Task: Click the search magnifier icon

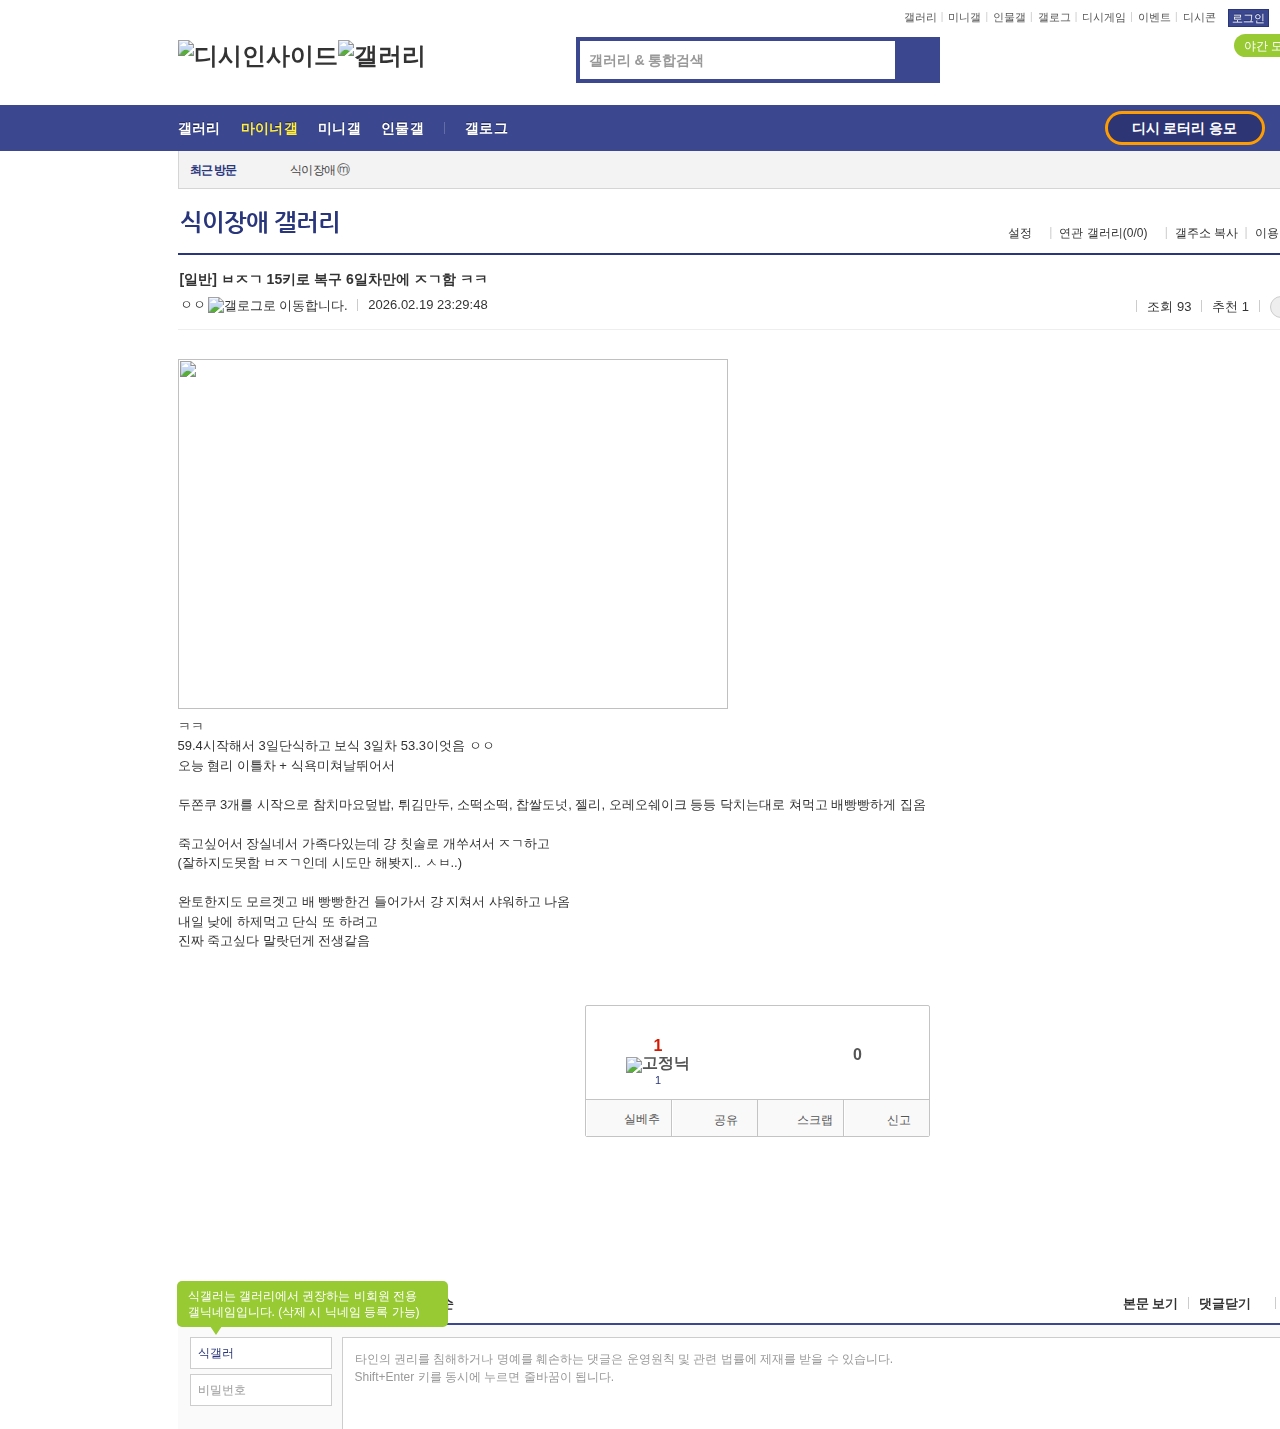Action: tap(917, 60)
